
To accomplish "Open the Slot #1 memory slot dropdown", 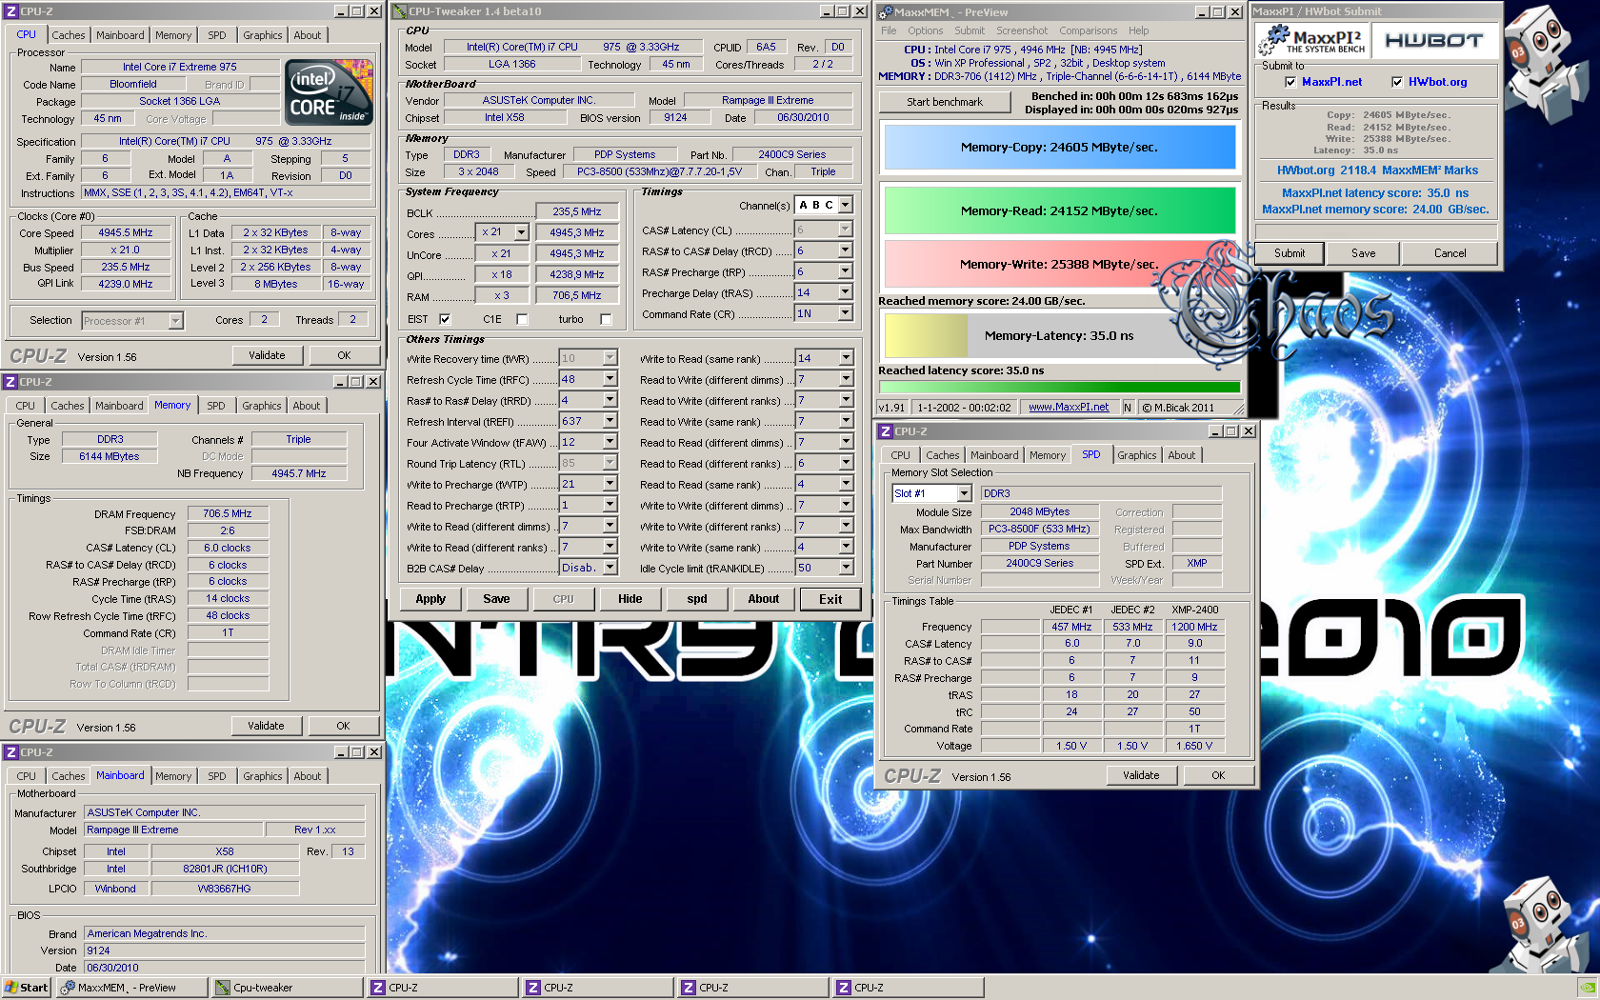I will coord(964,493).
